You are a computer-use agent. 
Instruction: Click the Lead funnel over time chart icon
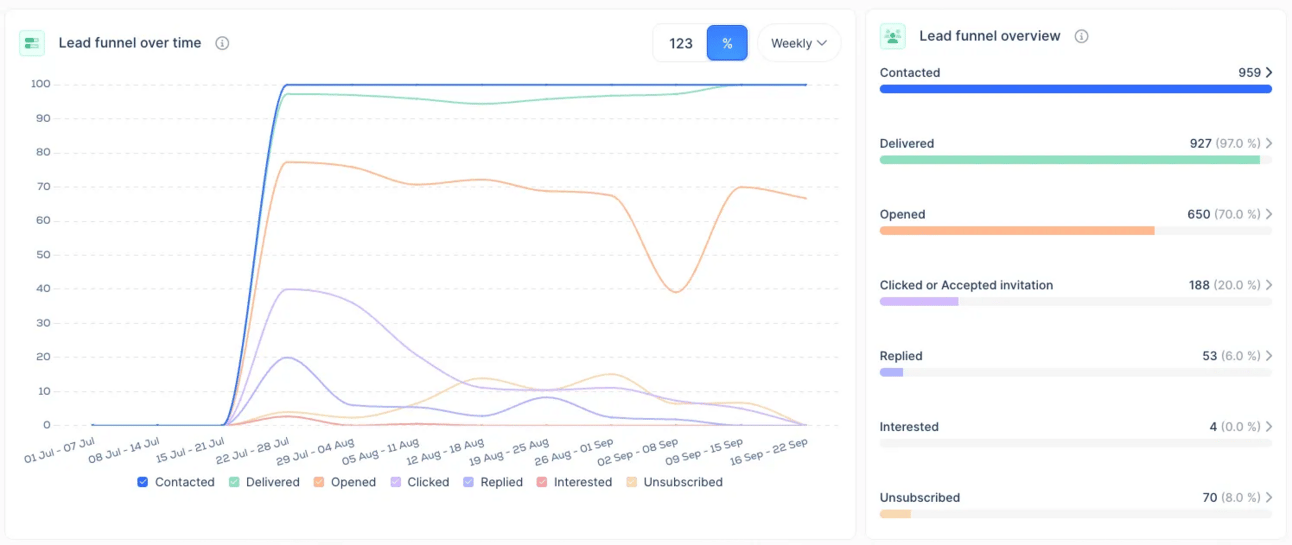[x=32, y=43]
